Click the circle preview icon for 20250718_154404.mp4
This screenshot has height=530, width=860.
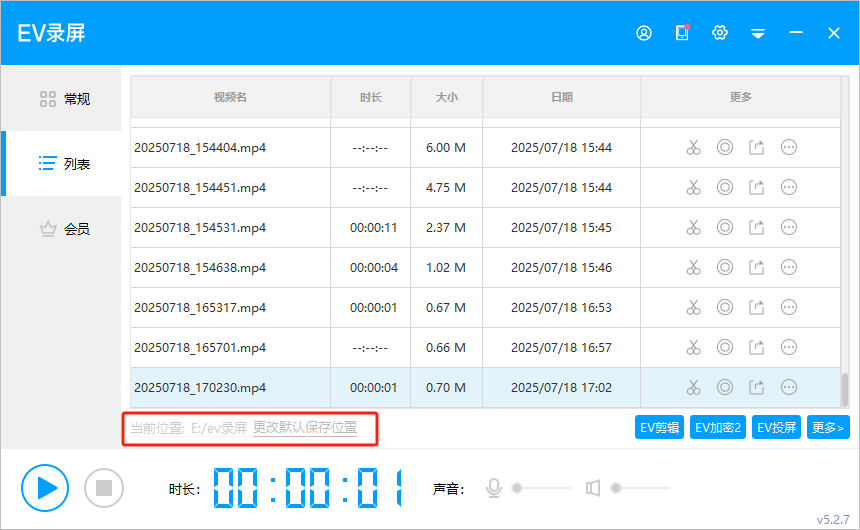(725, 148)
